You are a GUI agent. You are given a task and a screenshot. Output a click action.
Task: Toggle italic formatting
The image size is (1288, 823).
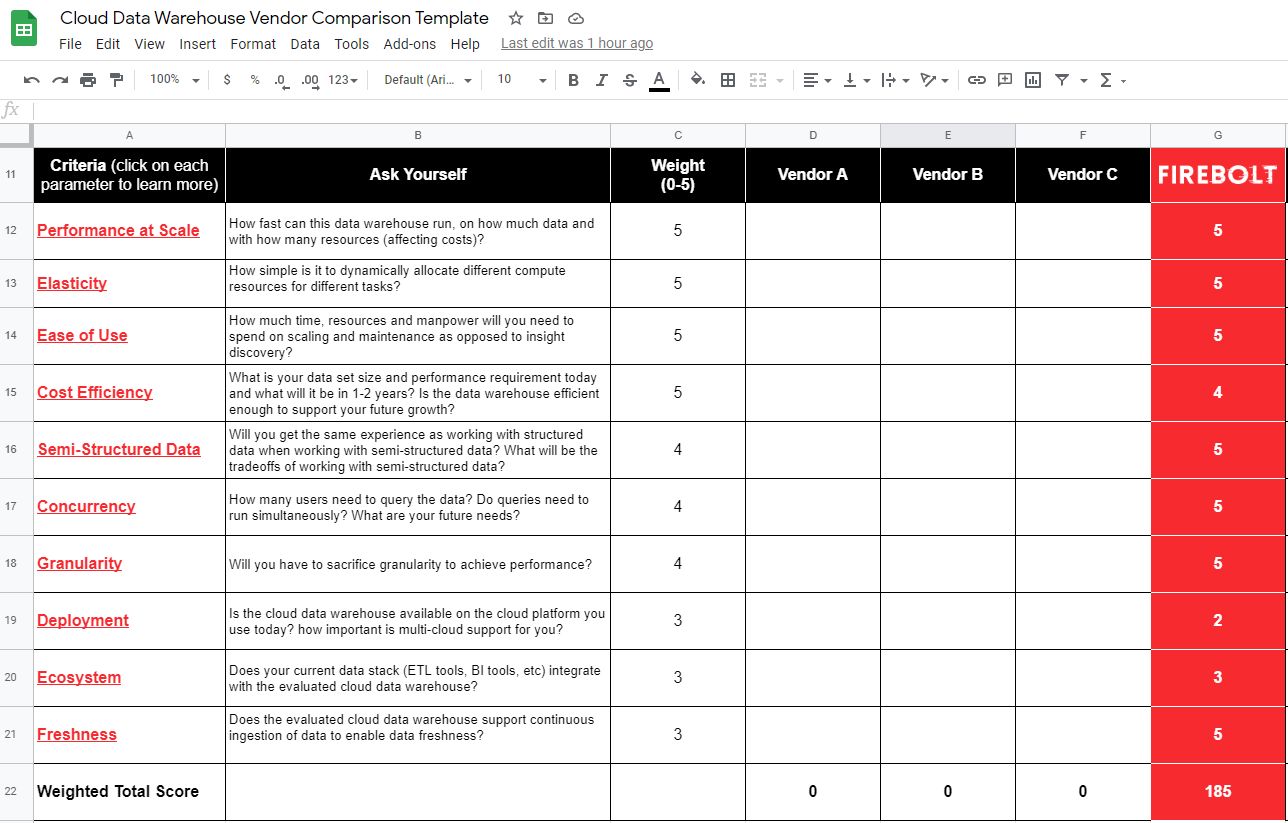(x=601, y=79)
